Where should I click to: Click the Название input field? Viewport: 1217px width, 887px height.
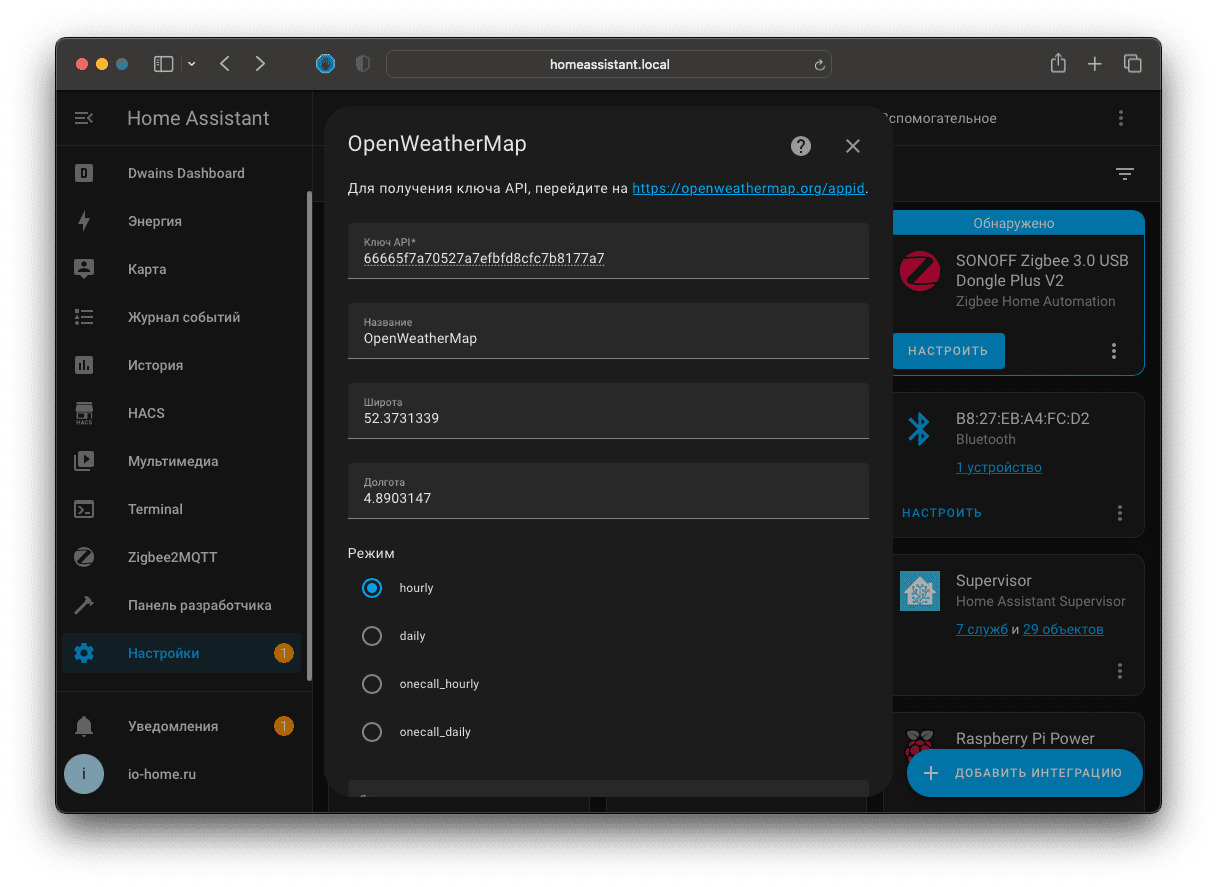608,331
